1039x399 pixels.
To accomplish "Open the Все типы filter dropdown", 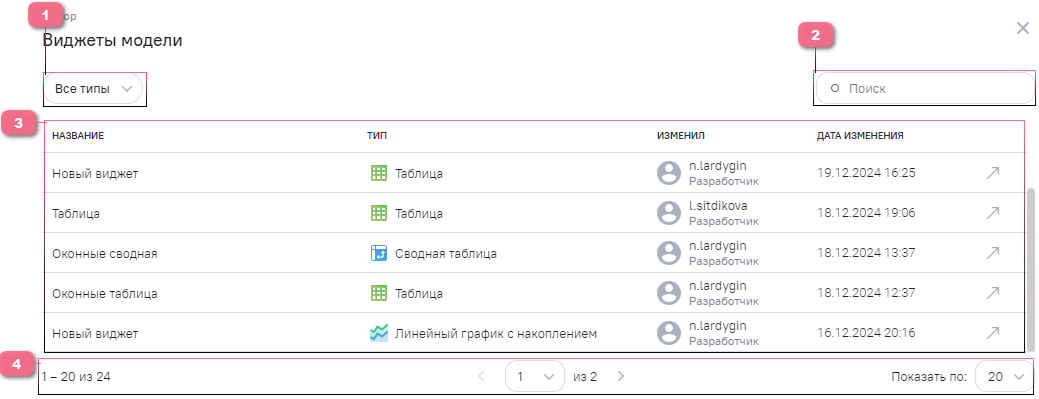I will click(x=93, y=89).
